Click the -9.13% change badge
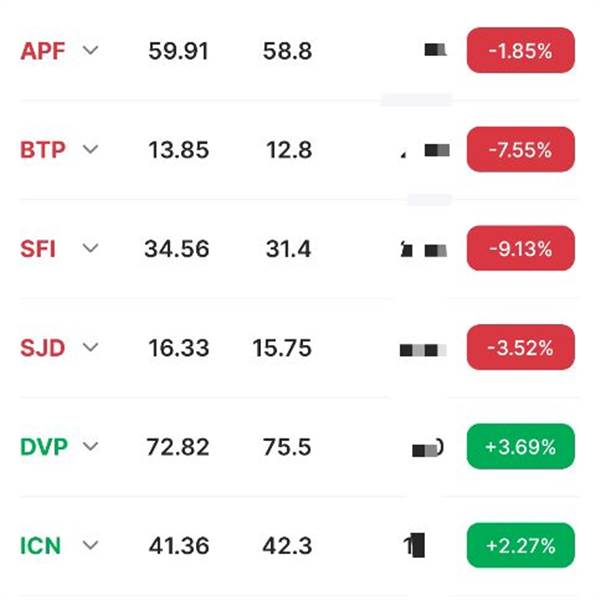 pyautogui.click(x=520, y=248)
